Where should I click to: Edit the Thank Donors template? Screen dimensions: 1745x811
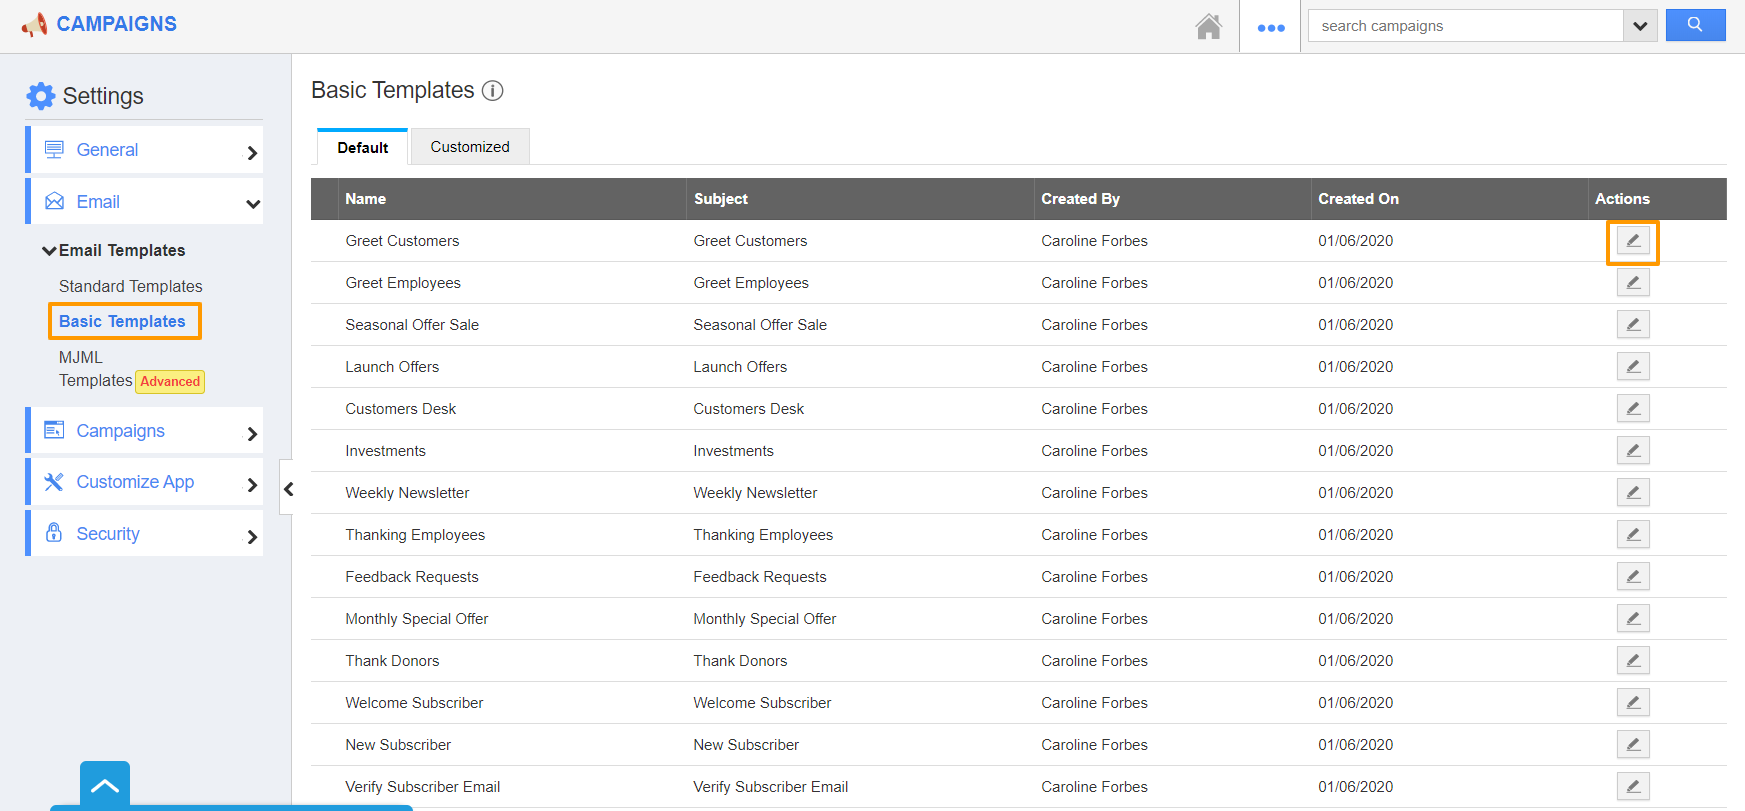pos(1632,661)
